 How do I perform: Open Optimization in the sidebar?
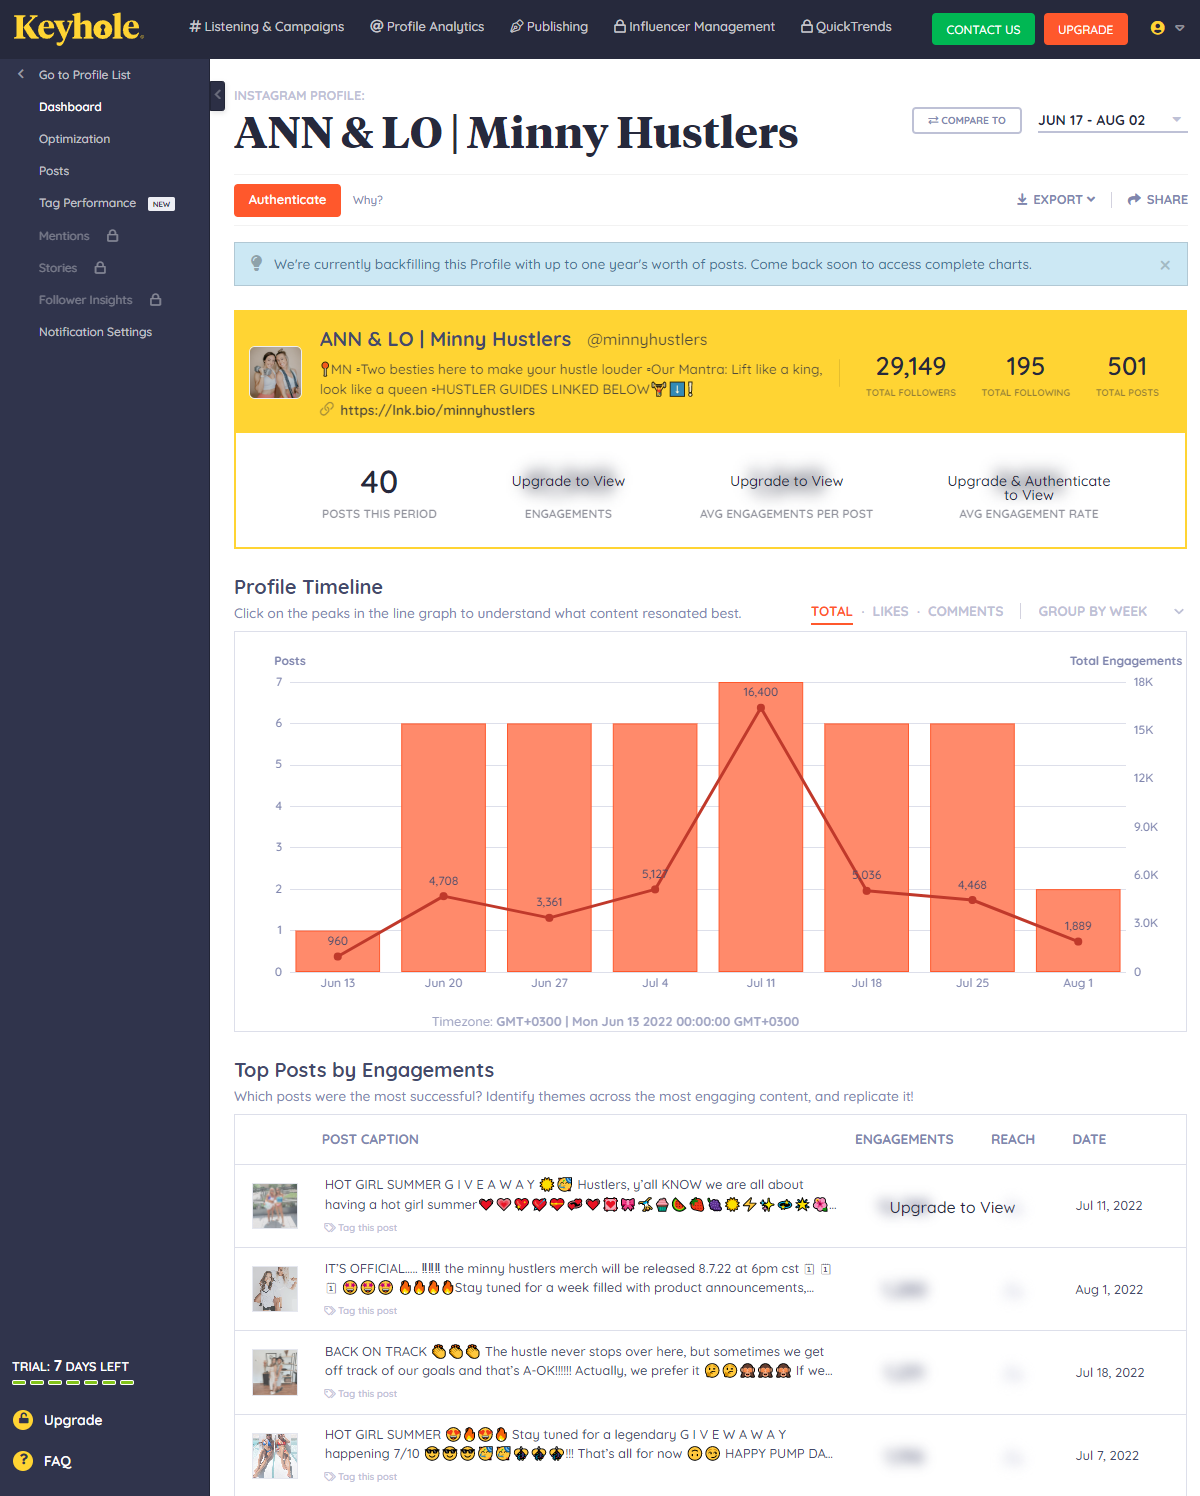pyautogui.click(x=75, y=139)
